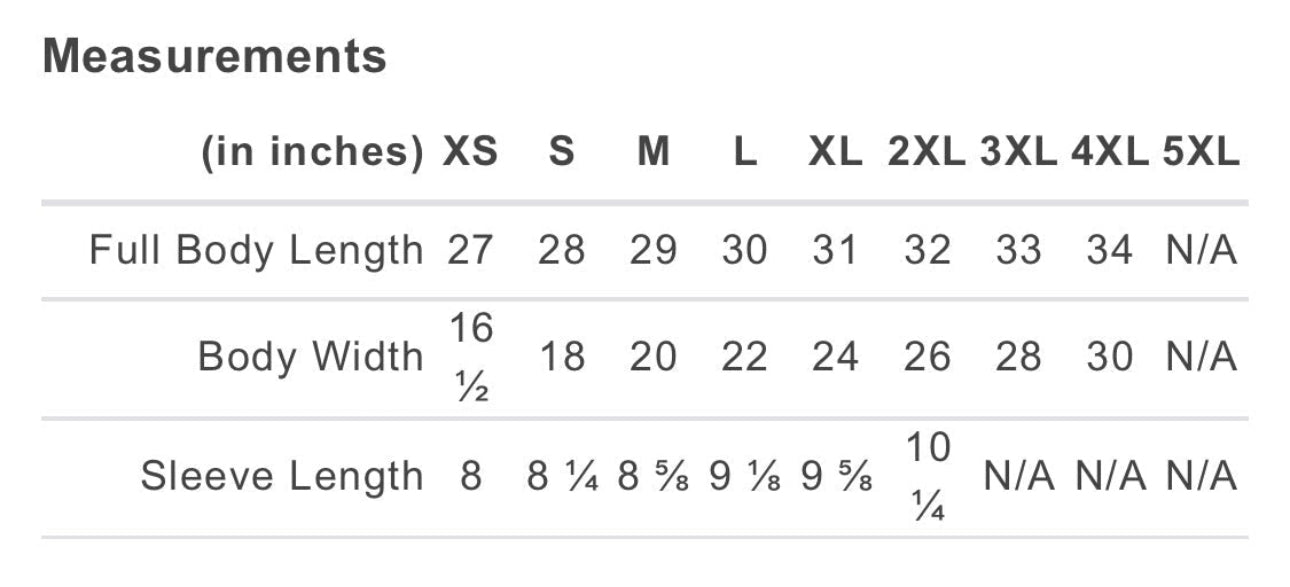Select the XS column header

[470, 153]
